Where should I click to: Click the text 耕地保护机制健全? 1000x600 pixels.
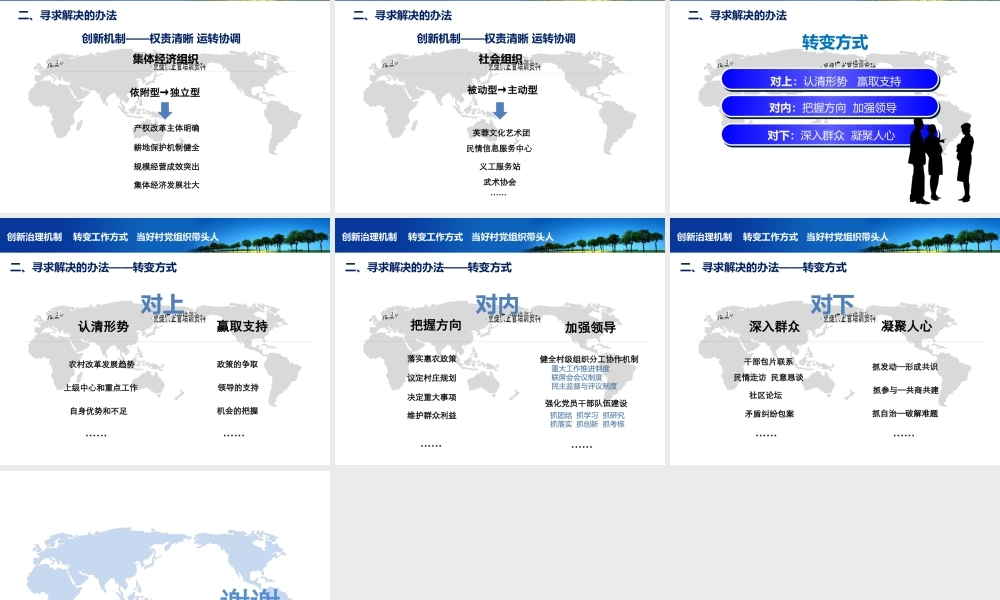point(166,147)
